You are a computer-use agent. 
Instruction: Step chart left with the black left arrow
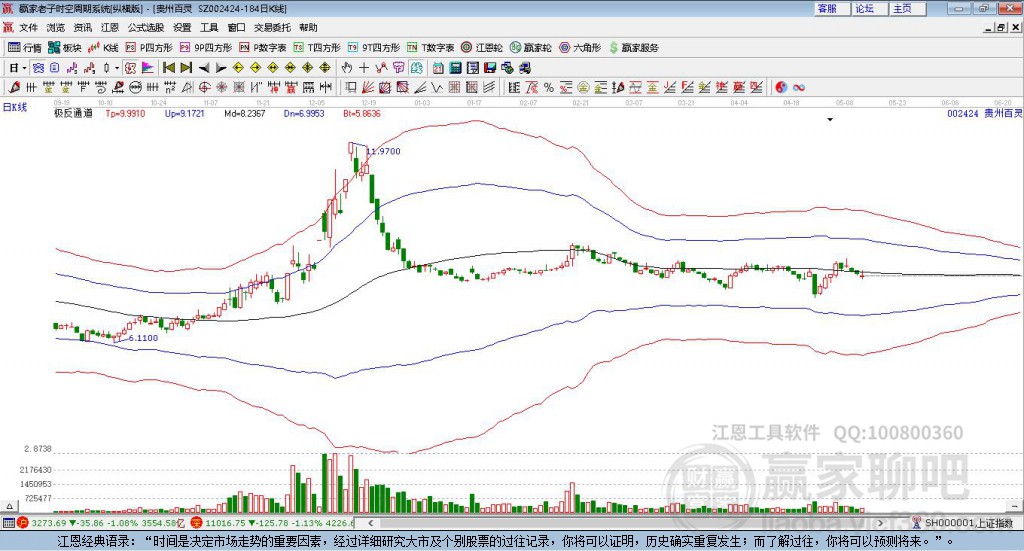coord(204,68)
